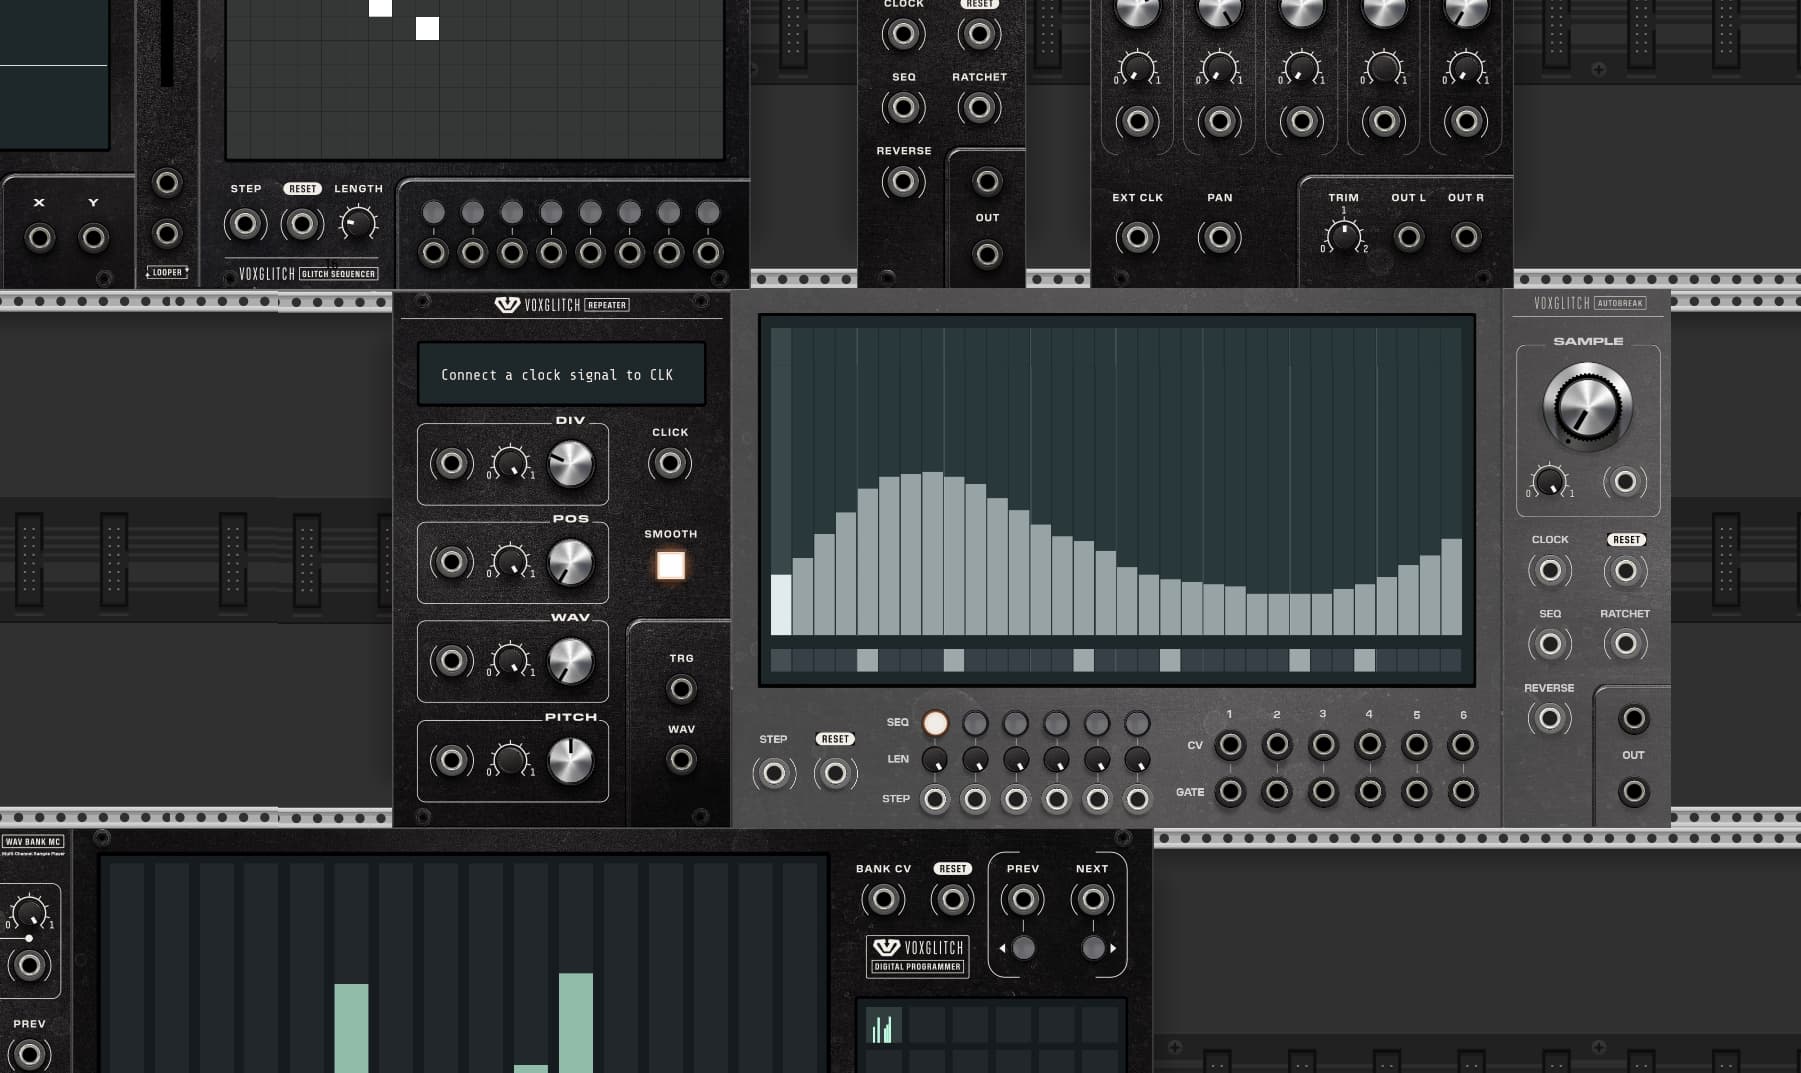
Task: Toggle the SMOOTH button on Repeater module
Action: pyautogui.click(x=670, y=565)
